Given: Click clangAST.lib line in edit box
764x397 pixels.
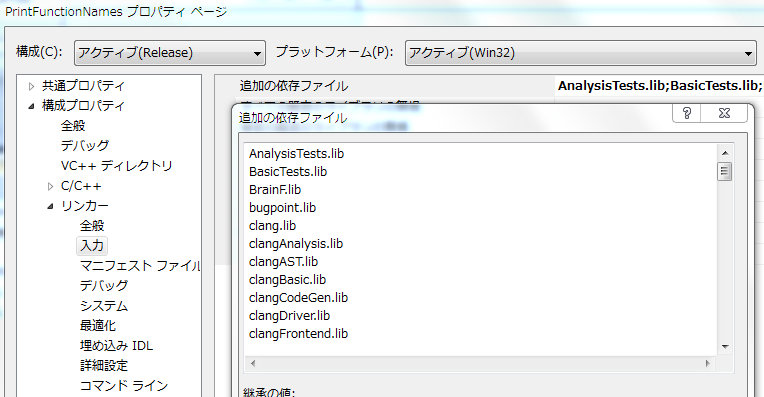Looking at the screenshot, I should tap(283, 262).
